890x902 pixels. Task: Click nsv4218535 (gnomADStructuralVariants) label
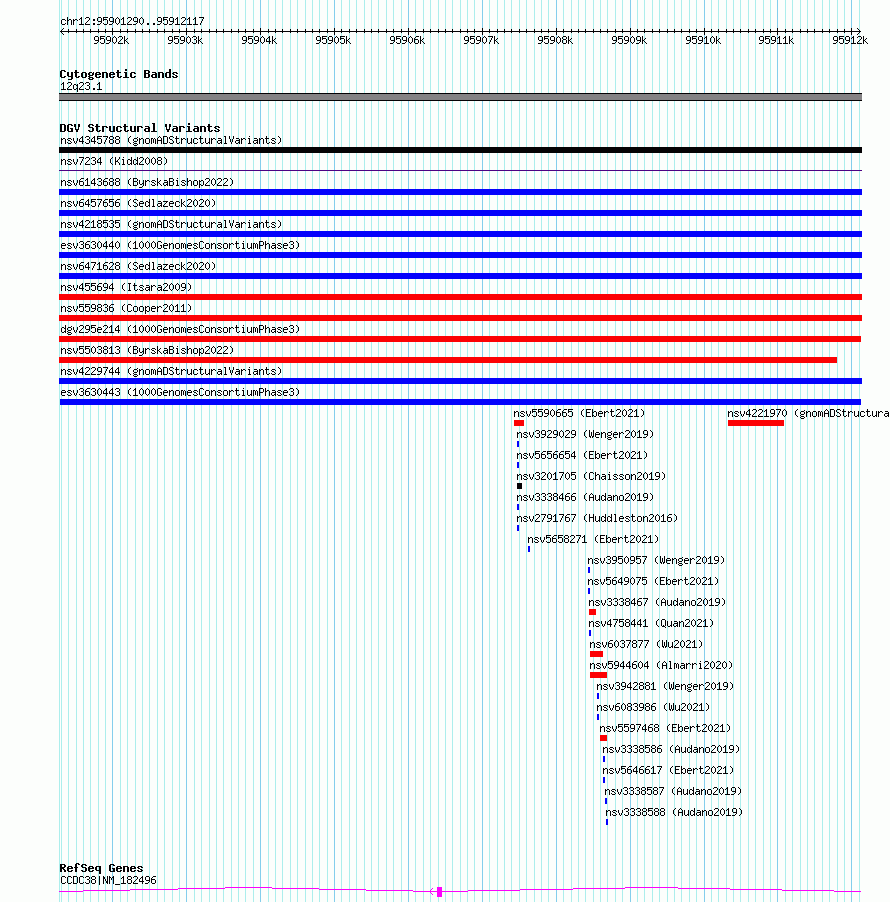(171, 224)
